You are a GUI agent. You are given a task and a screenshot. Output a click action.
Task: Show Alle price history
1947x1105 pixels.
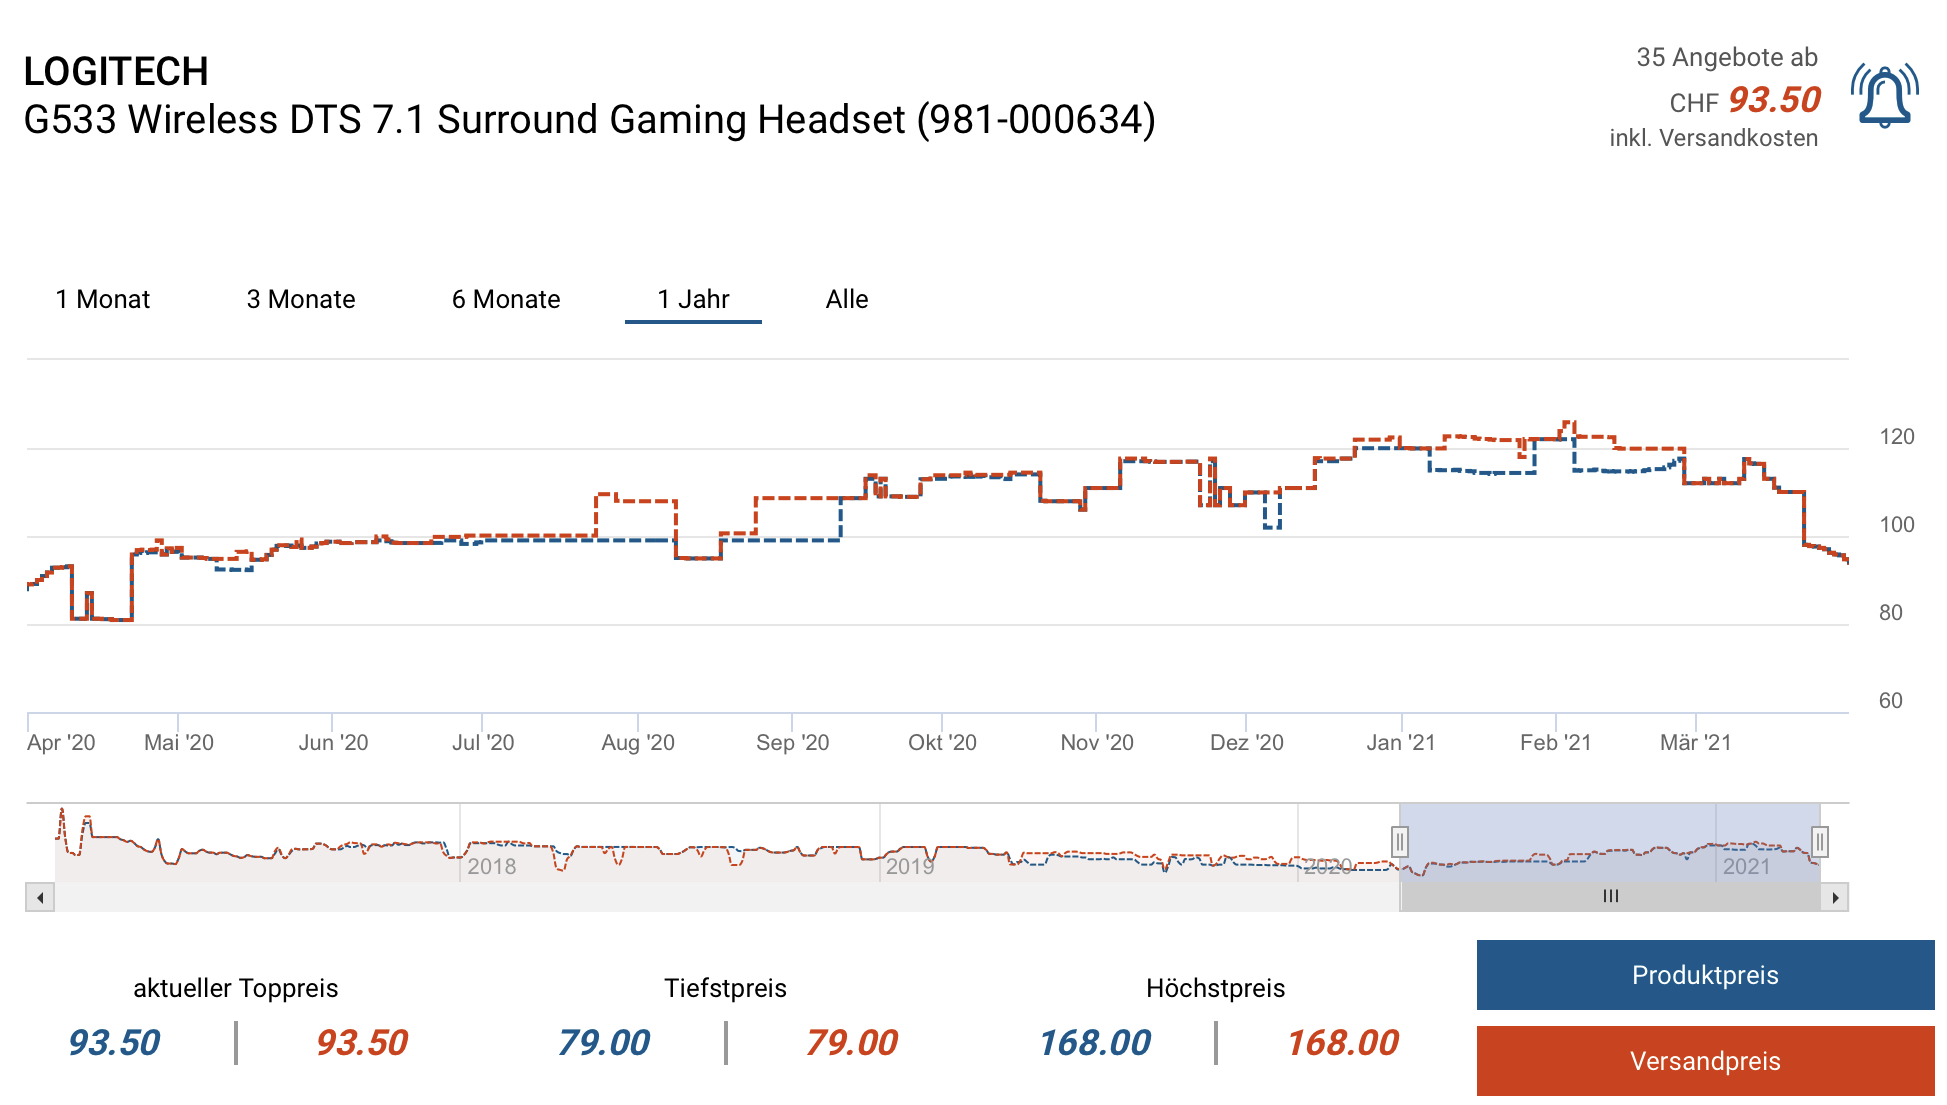tap(847, 299)
